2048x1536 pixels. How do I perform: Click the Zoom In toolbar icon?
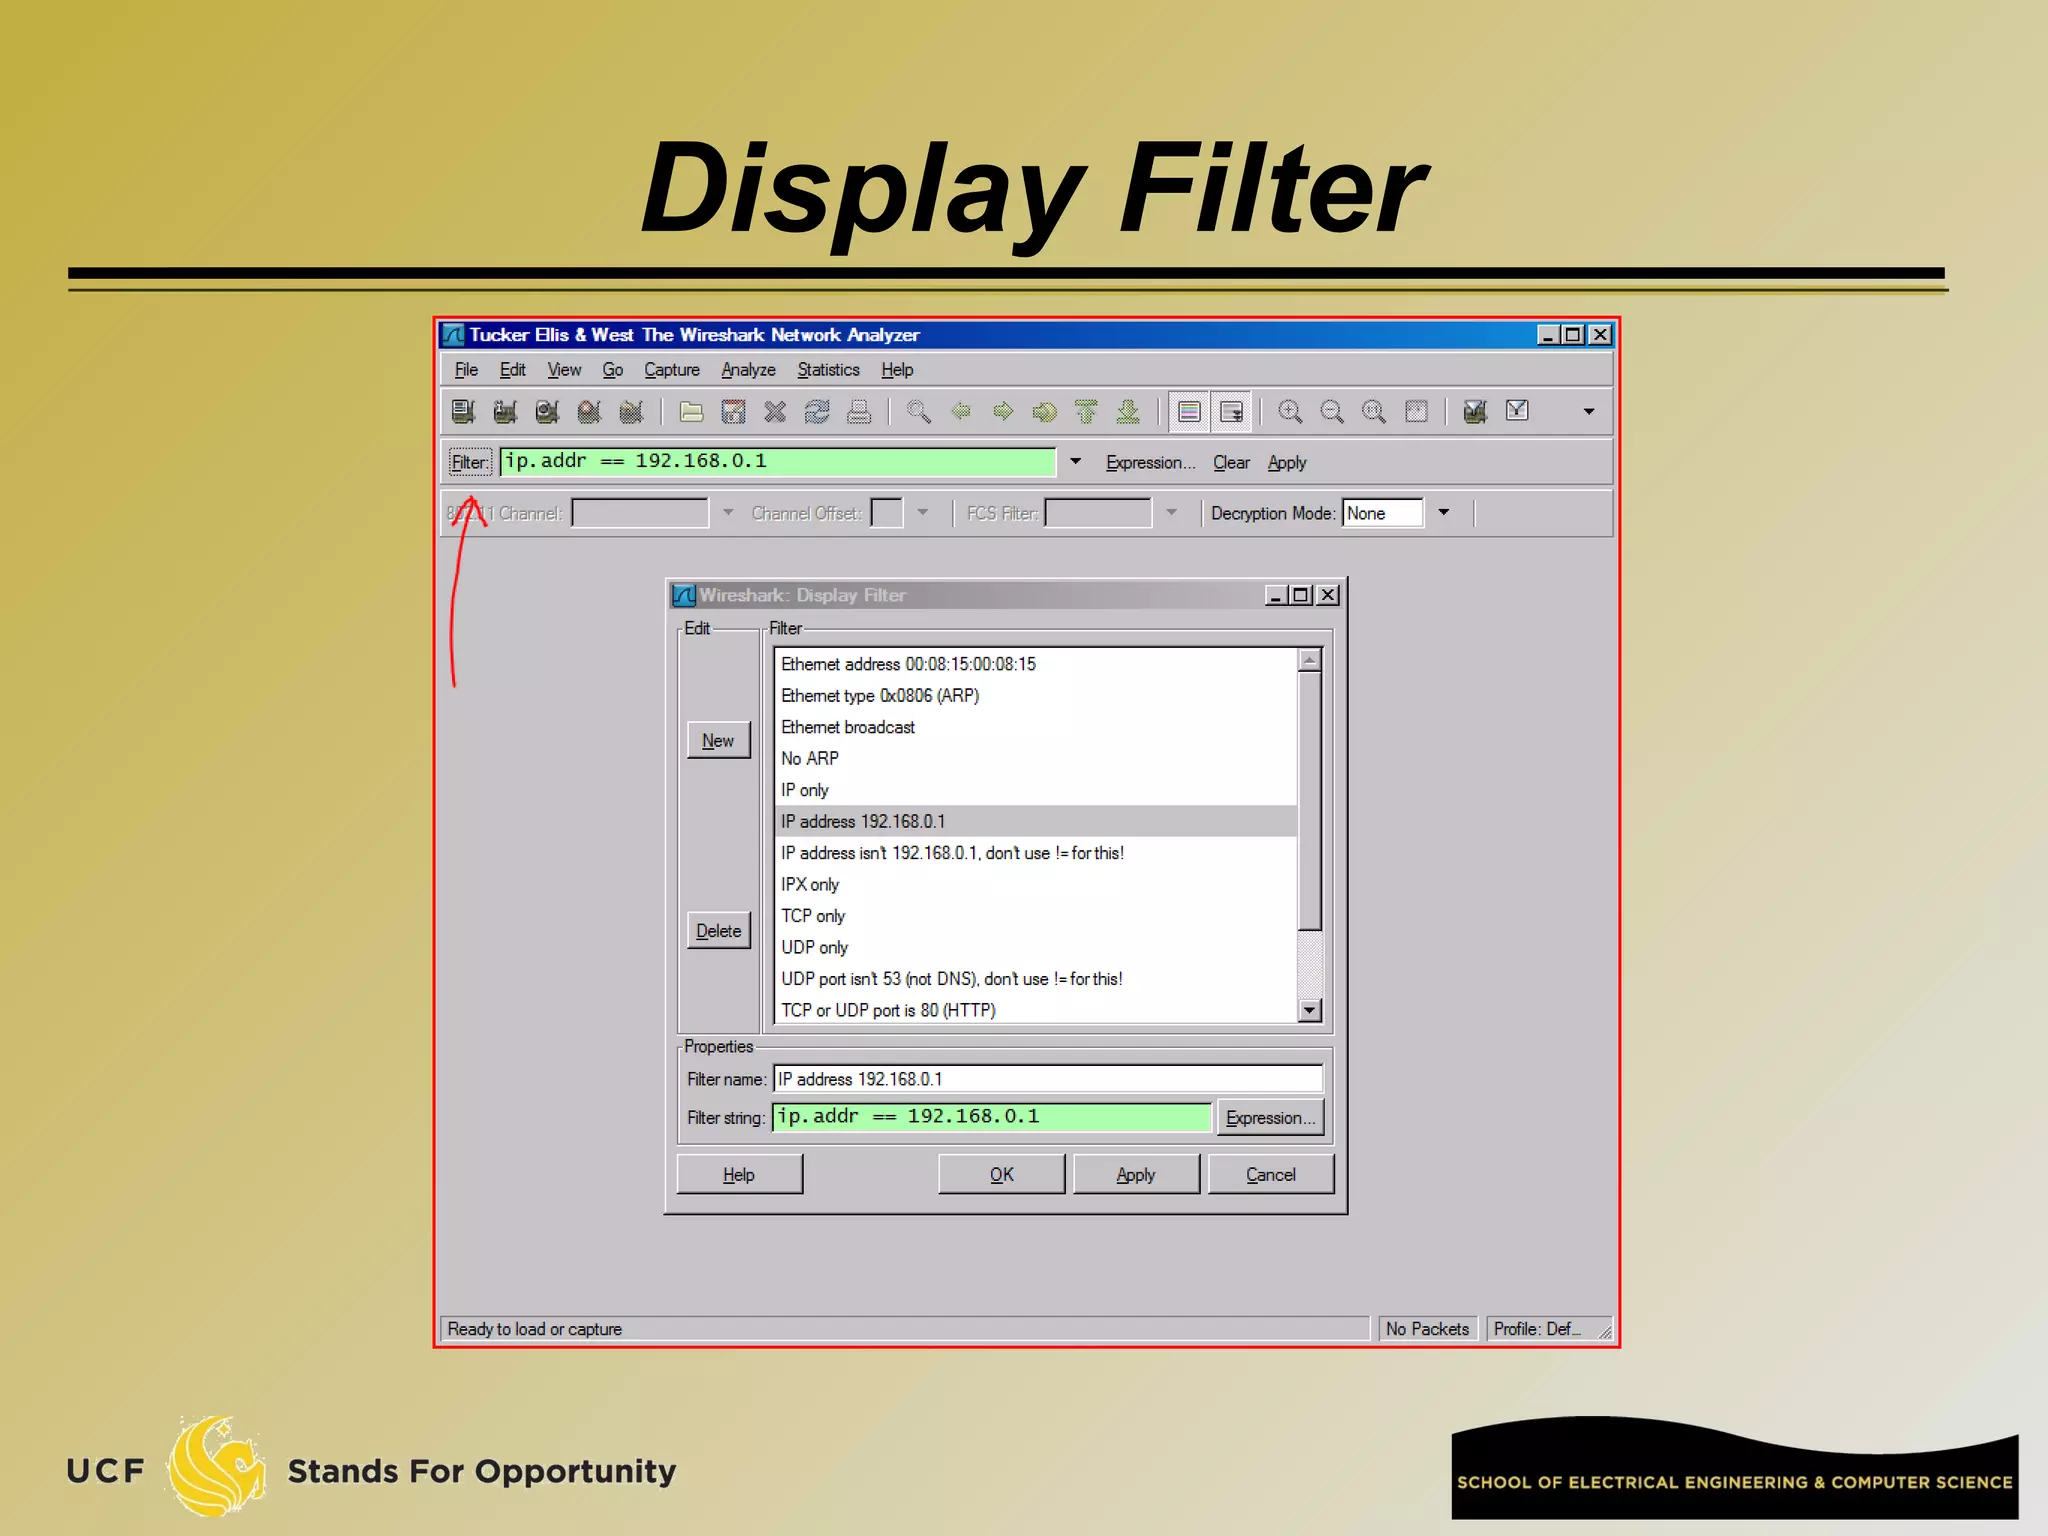click(1291, 411)
